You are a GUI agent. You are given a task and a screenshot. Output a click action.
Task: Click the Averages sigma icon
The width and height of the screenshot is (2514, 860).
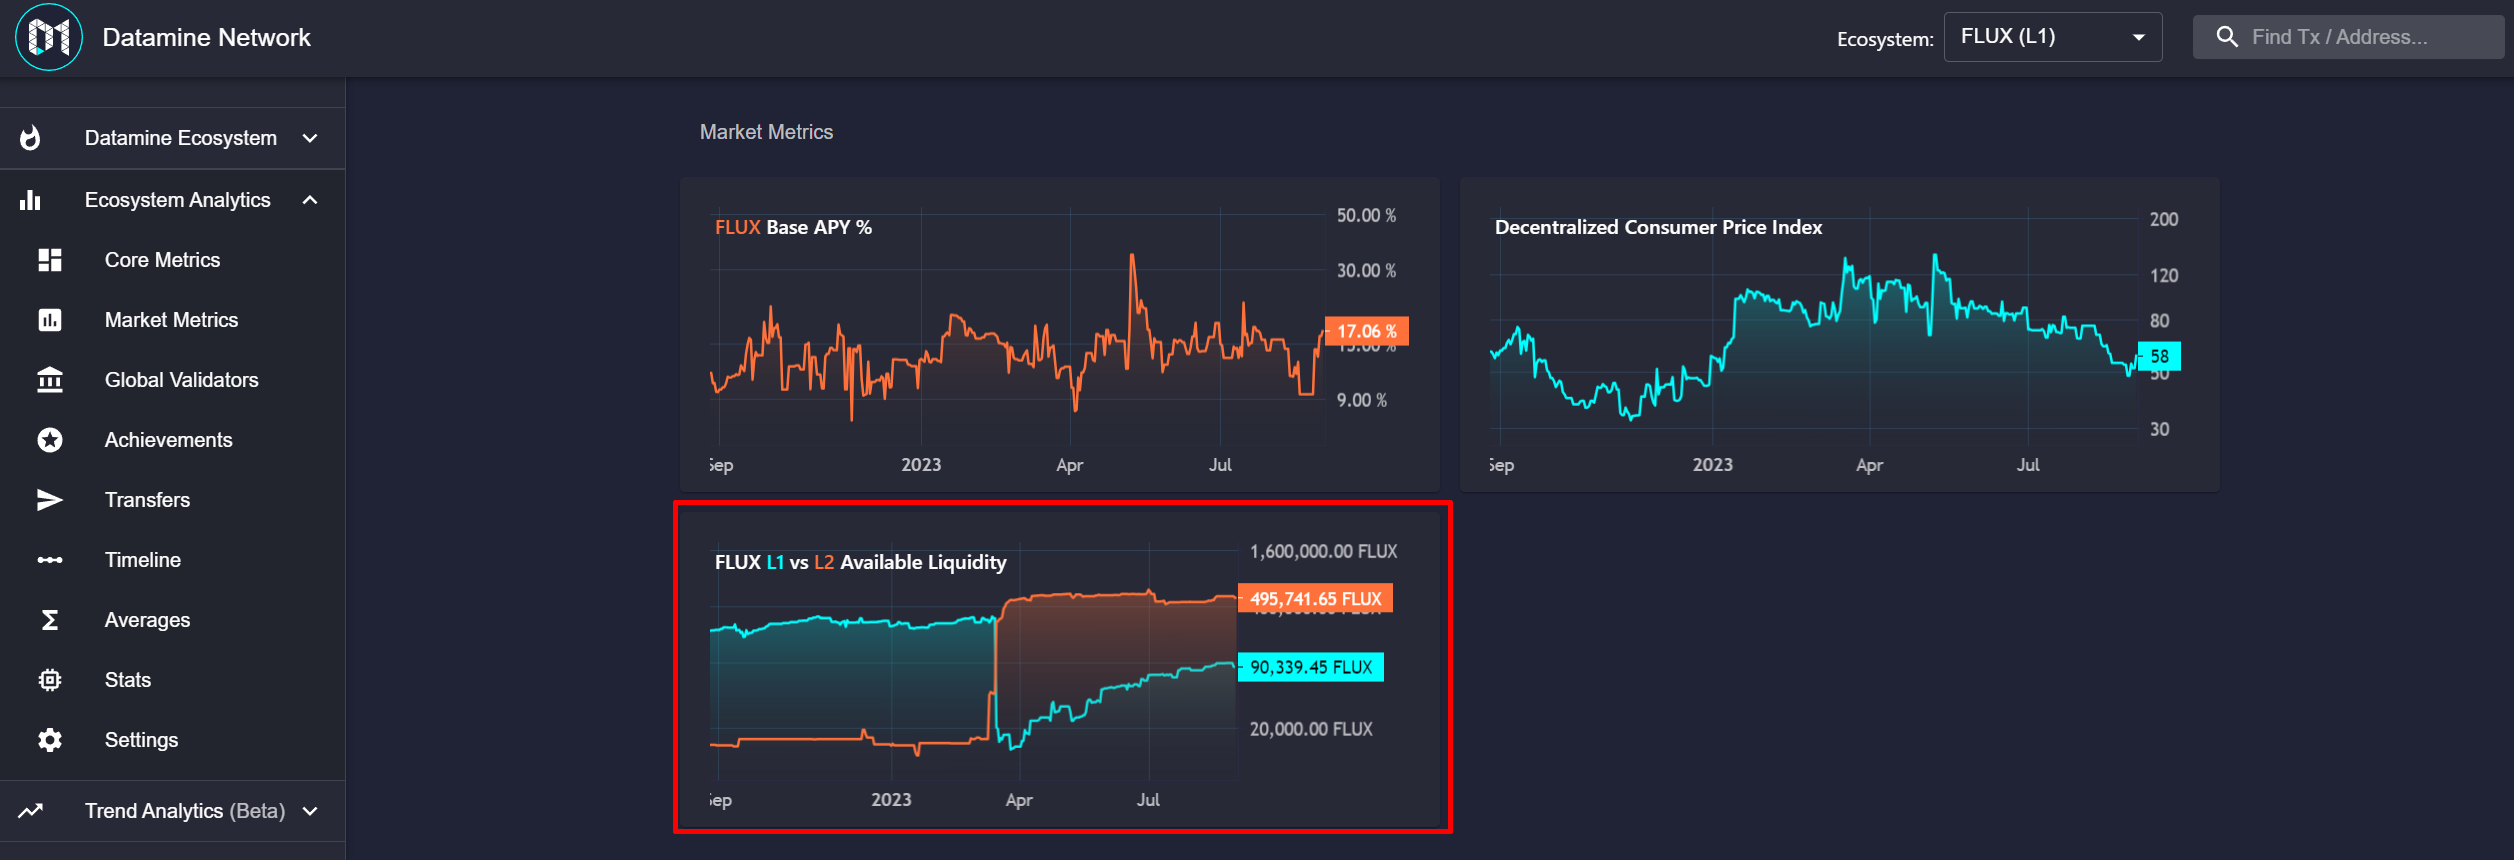tap(50, 620)
